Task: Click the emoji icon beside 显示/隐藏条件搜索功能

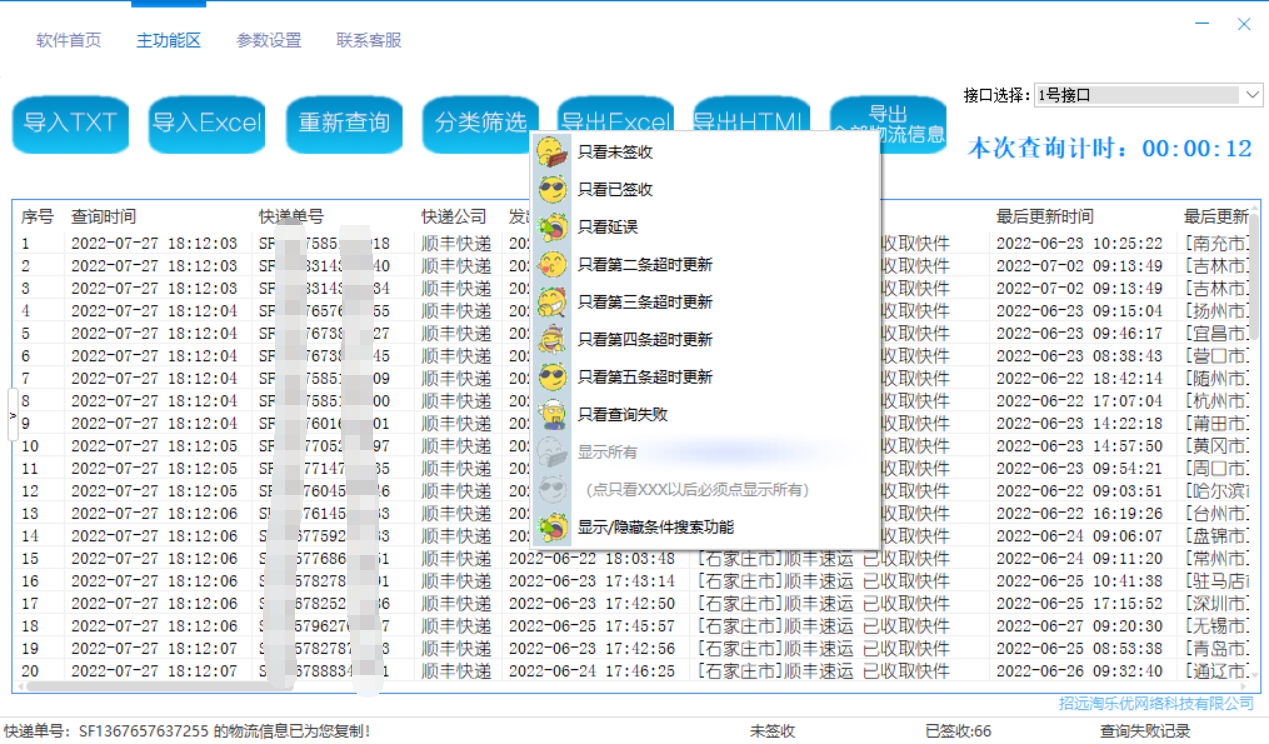Action: (x=552, y=527)
